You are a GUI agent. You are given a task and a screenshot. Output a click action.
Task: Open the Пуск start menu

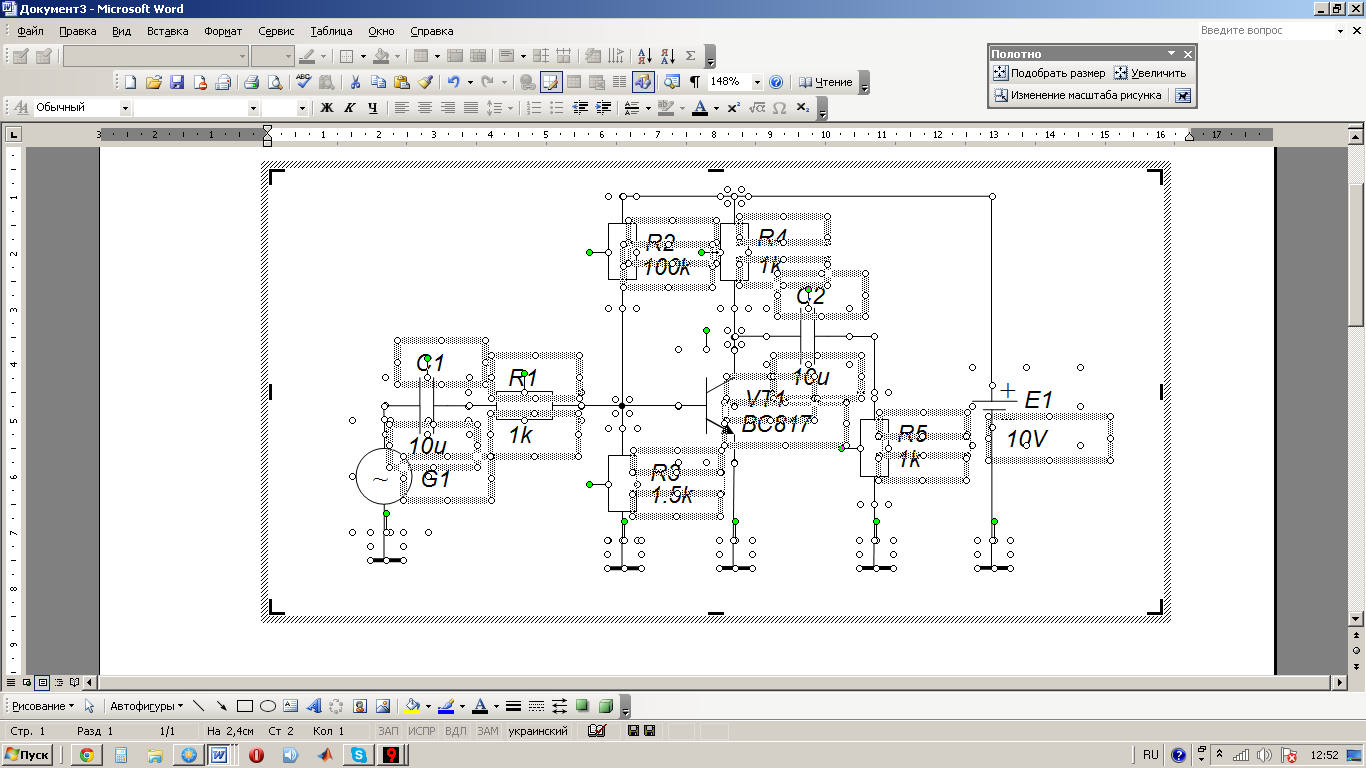point(28,755)
